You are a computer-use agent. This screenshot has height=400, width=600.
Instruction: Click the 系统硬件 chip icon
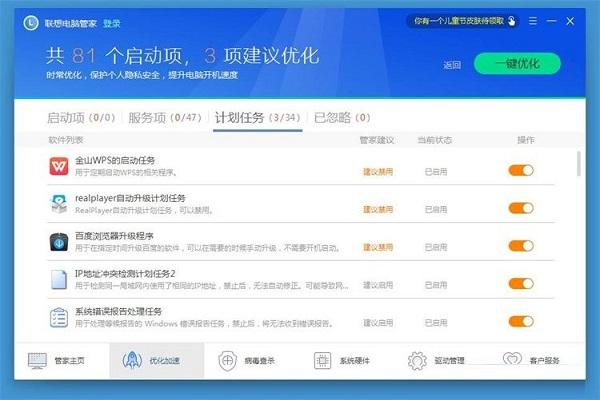pyautogui.click(x=322, y=361)
